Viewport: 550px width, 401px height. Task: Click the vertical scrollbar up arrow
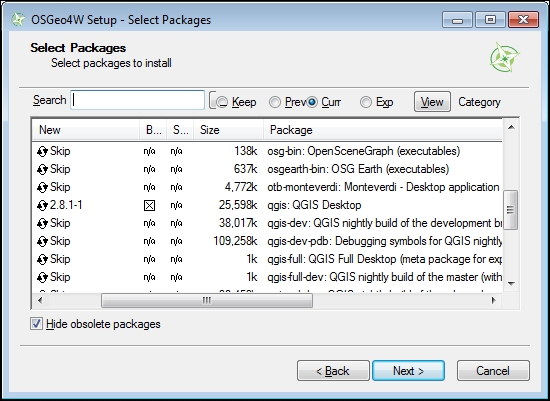point(511,127)
